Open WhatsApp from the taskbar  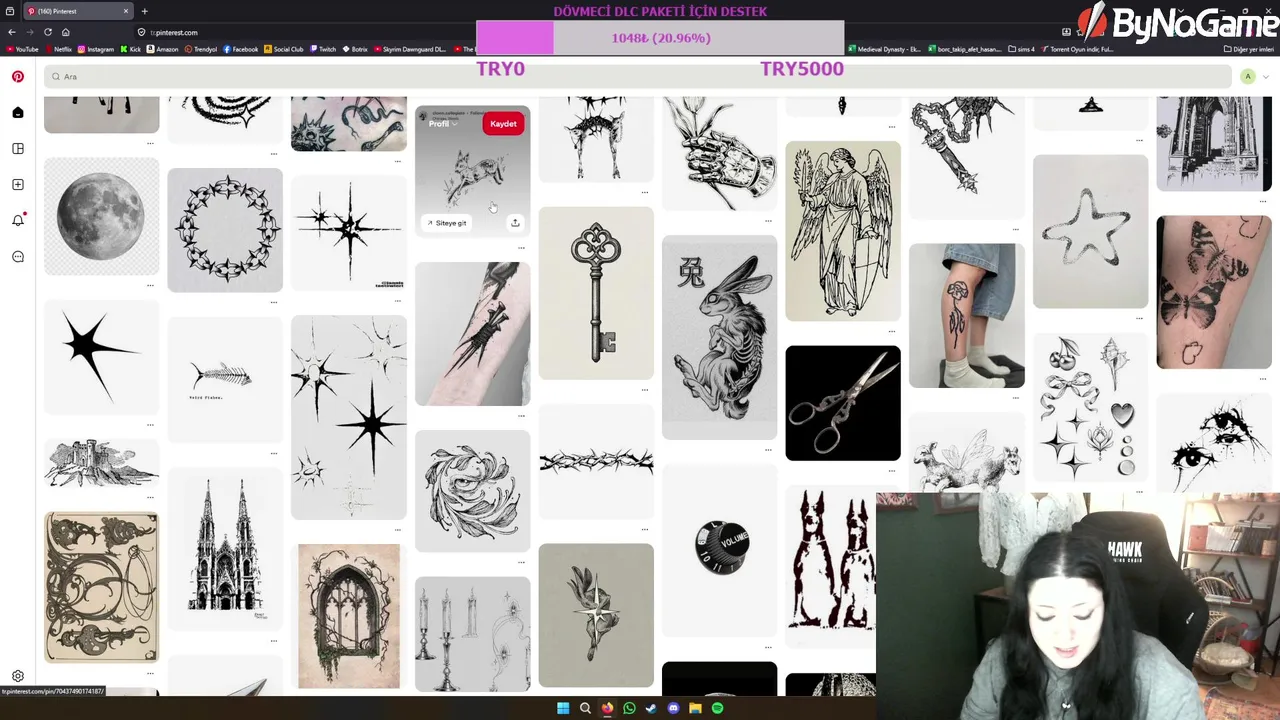click(x=629, y=708)
